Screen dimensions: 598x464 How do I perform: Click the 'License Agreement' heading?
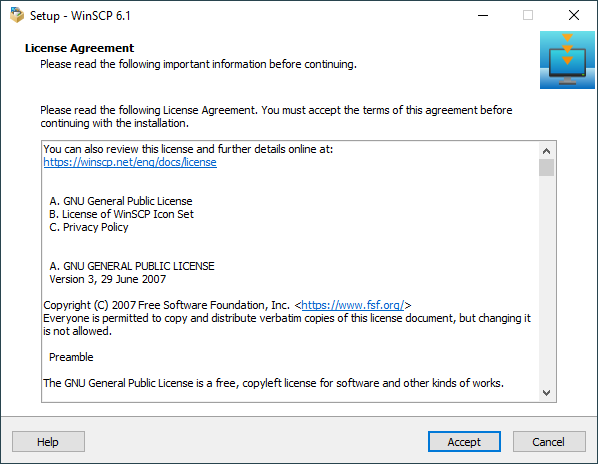tap(79, 48)
